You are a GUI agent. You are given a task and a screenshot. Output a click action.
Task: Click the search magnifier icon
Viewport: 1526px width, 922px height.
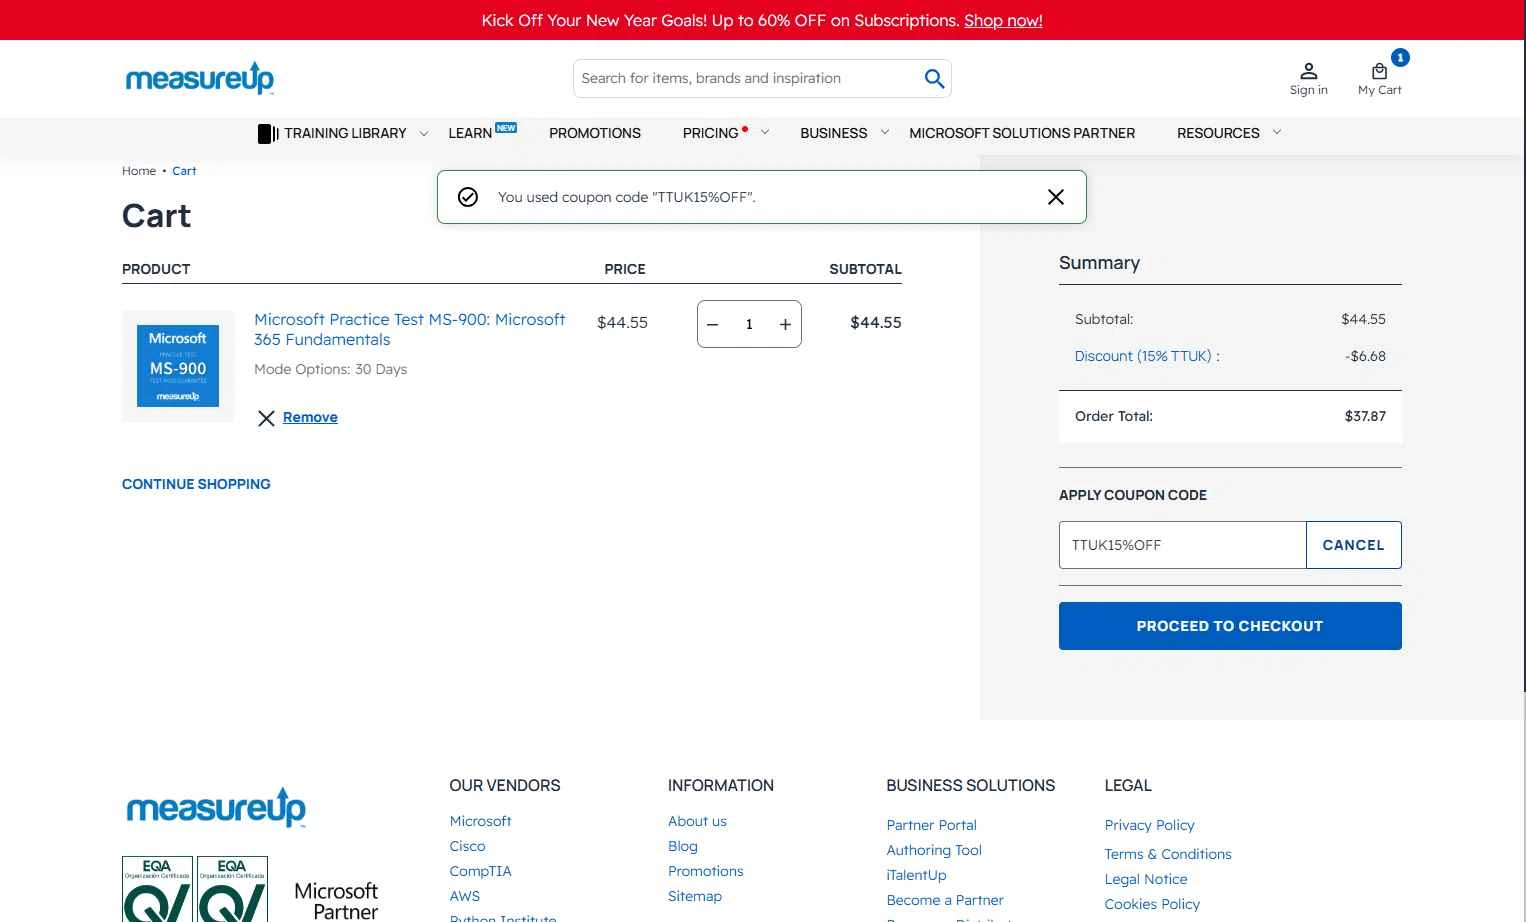tap(934, 78)
